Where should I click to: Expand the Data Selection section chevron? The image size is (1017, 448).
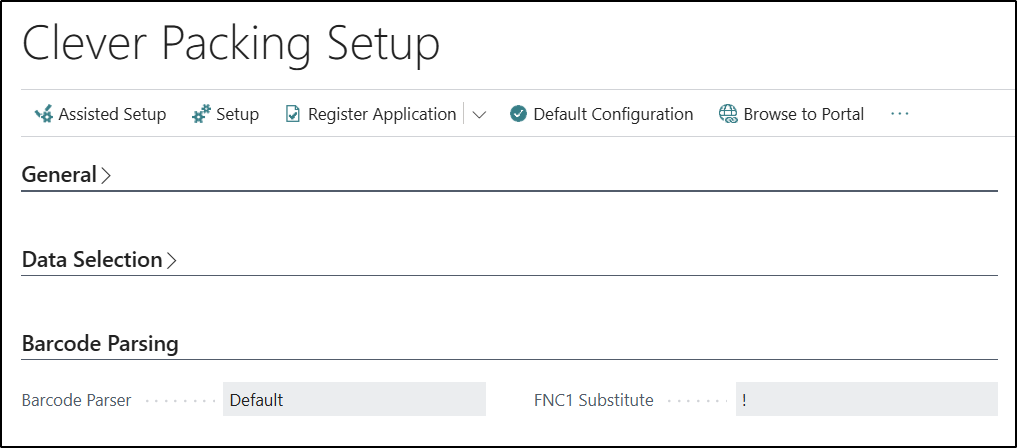[172, 260]
